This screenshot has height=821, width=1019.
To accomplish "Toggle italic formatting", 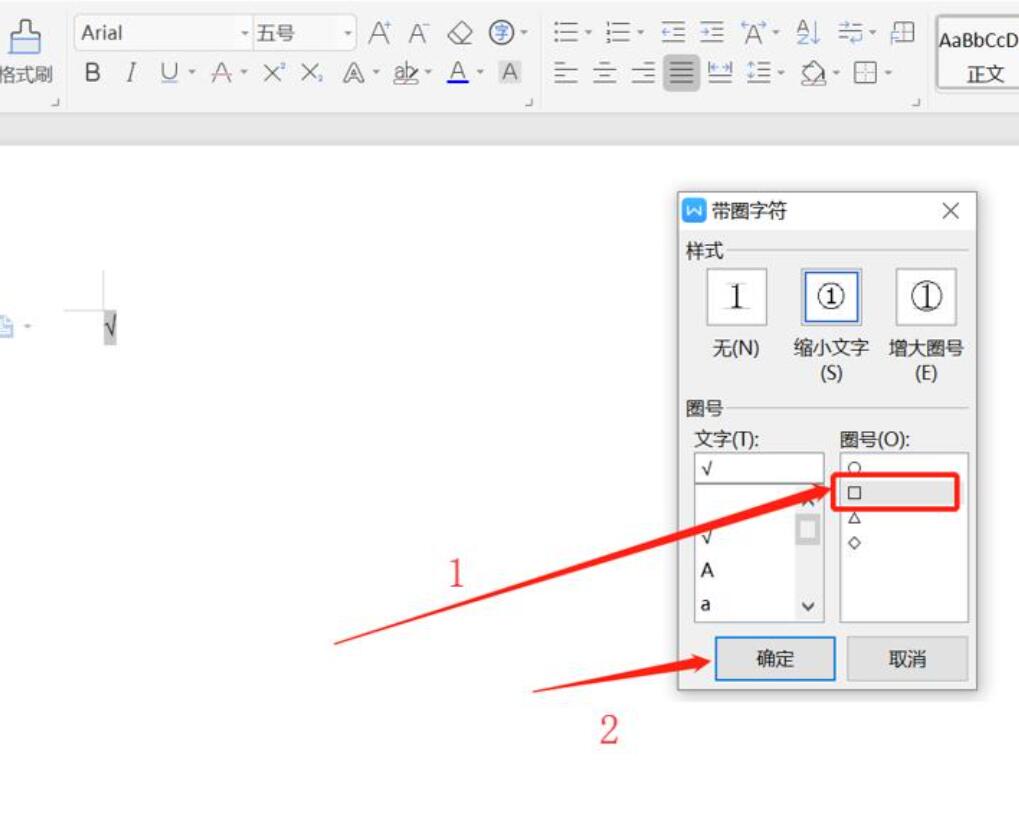I will (131, 72).
